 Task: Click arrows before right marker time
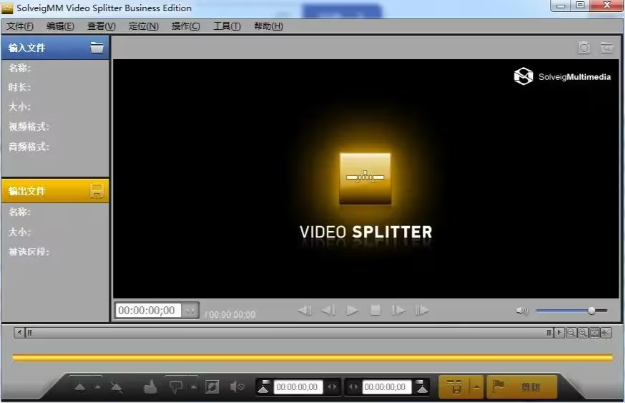[353, 387]
